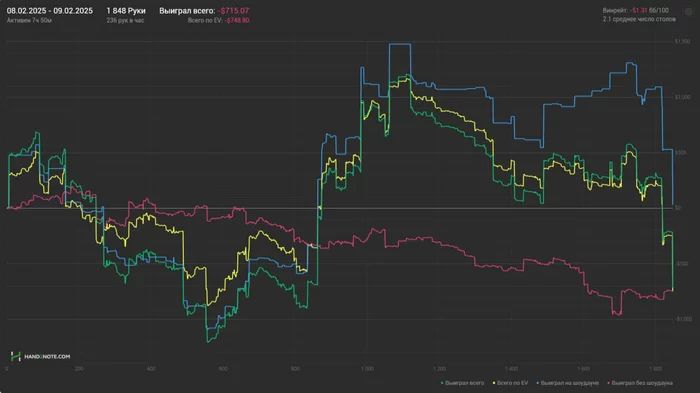
Task: Click the yellow Всего по EV legend dot
Action: (x=494, y=383)
